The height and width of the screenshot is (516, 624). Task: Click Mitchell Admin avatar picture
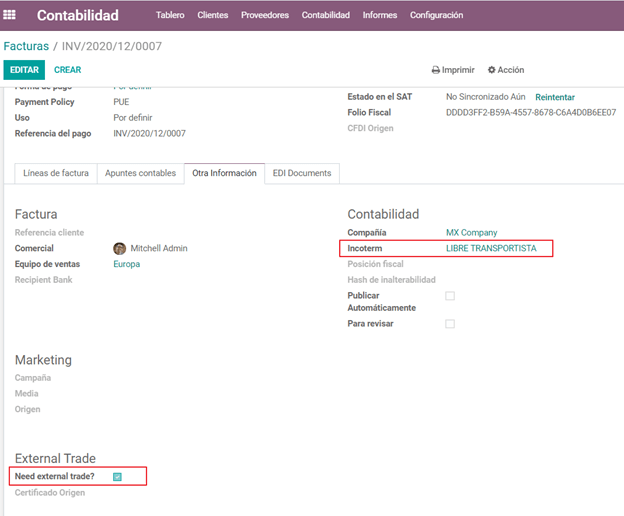point(120,248)
